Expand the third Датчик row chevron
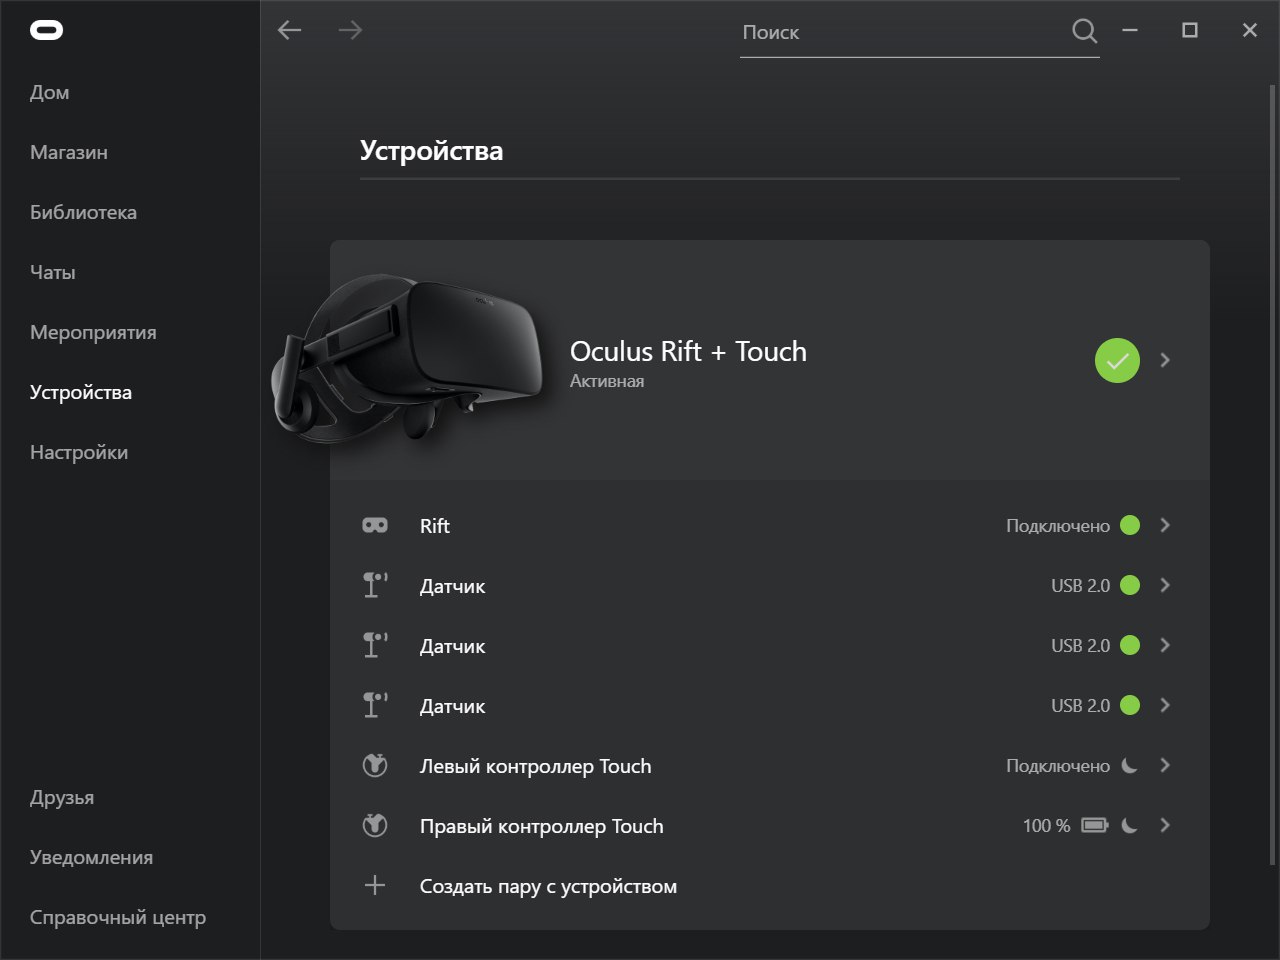This screenshot has height=960, width=1280. click(x=1165, y=705)
